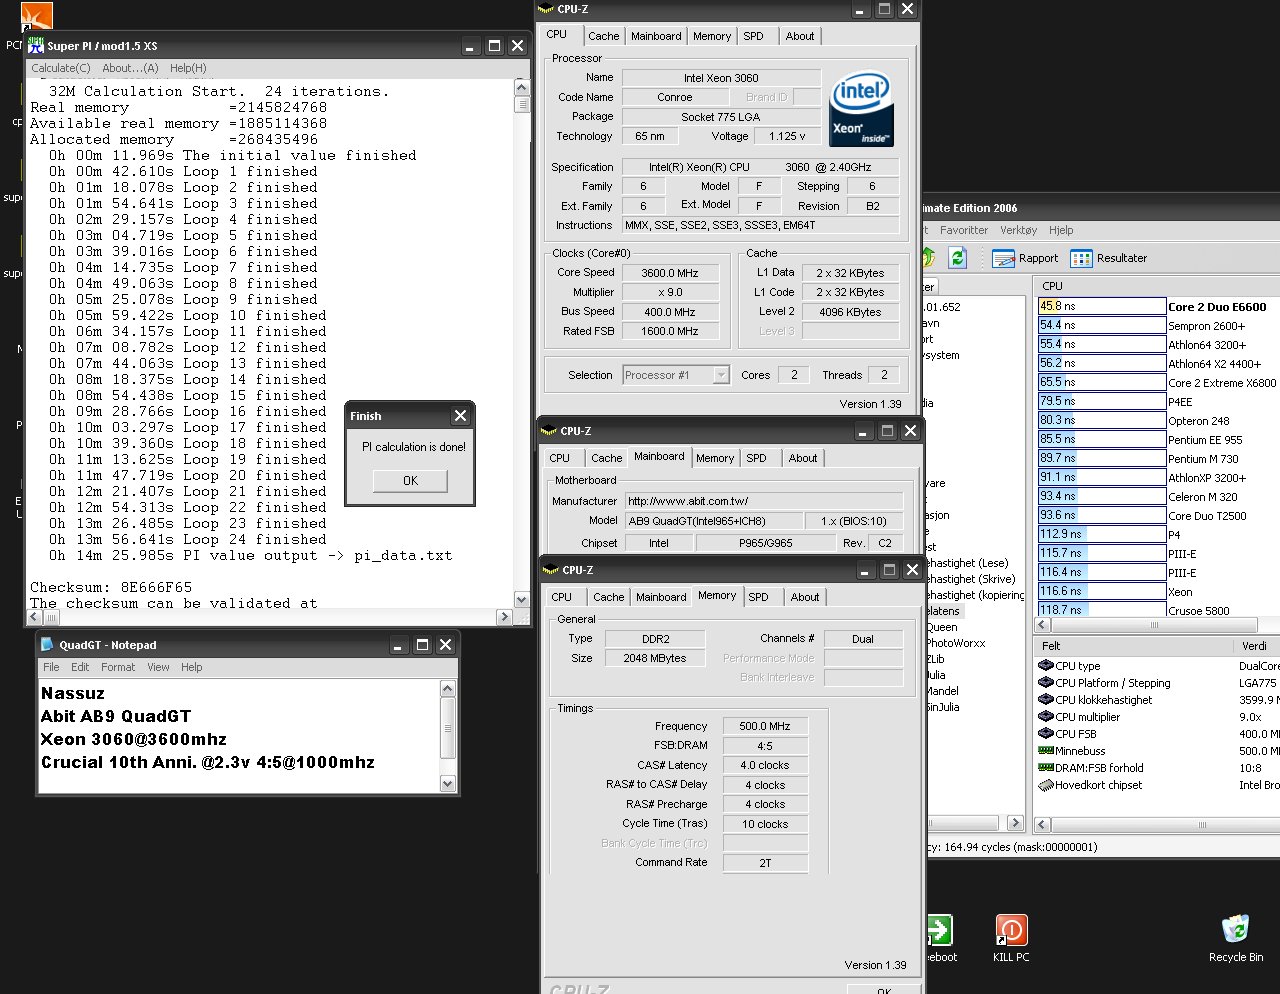Click the Manufacturer abit.com.tw field

(764, 501)
